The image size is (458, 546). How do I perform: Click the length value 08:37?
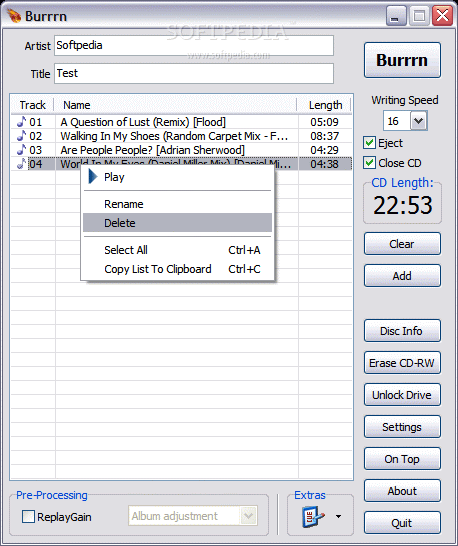coord(324,136)
